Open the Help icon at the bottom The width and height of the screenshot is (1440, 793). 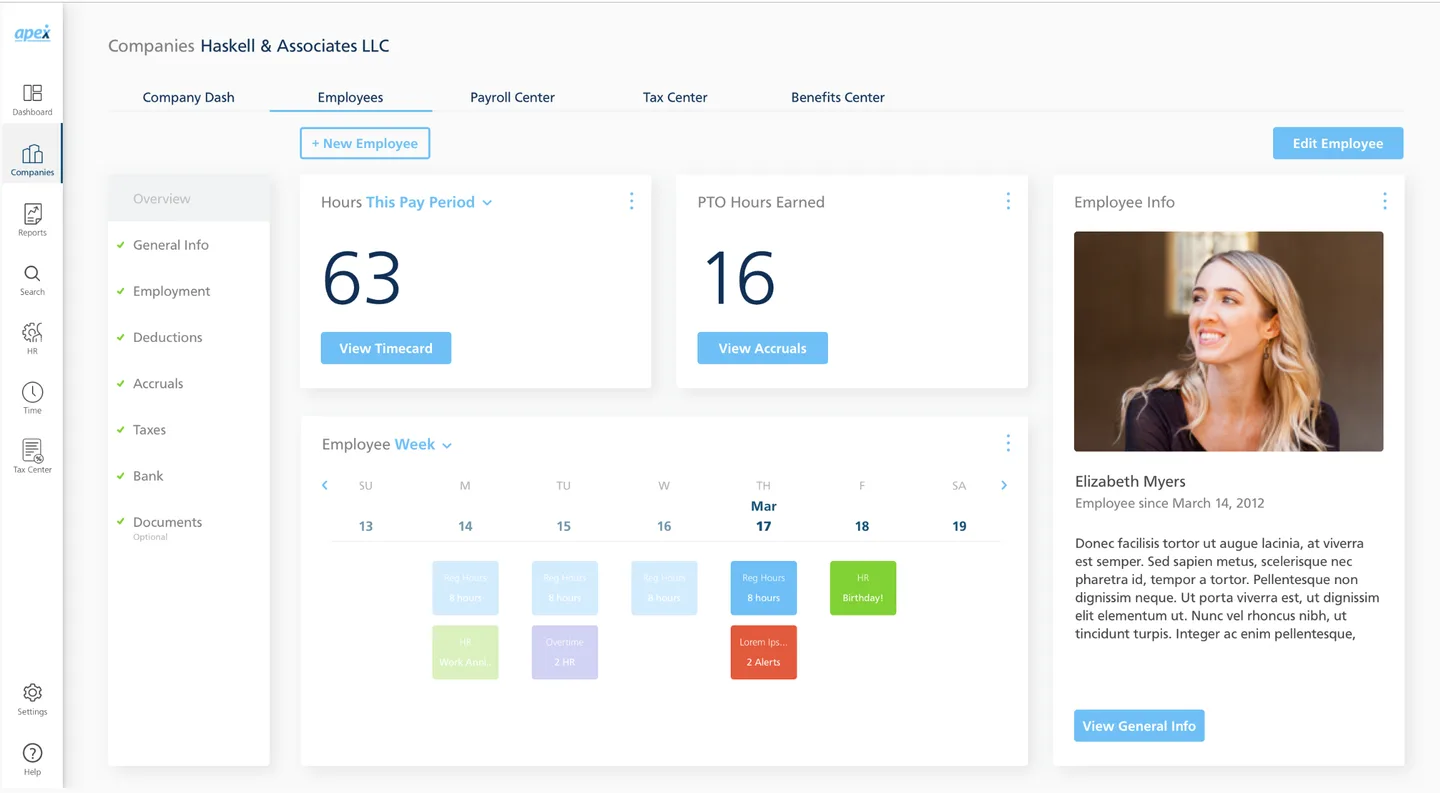(32, 752)
